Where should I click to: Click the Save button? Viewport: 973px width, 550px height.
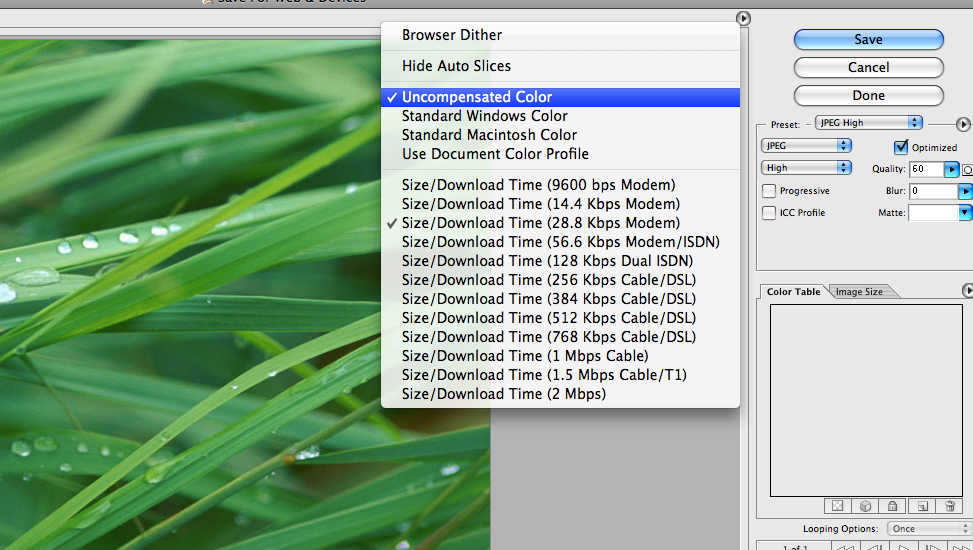(x=868, y=40)
